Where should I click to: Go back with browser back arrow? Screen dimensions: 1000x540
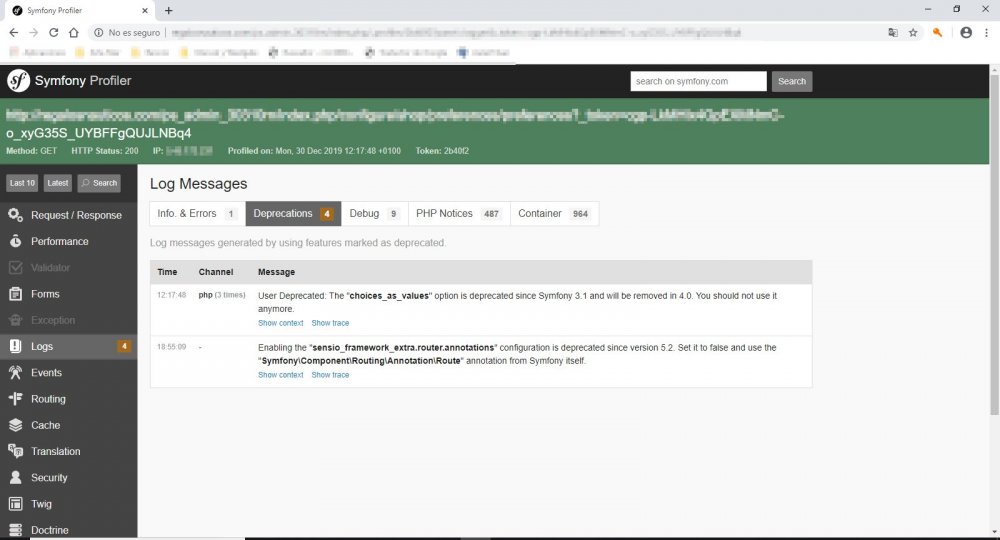[x=14, y=33]
